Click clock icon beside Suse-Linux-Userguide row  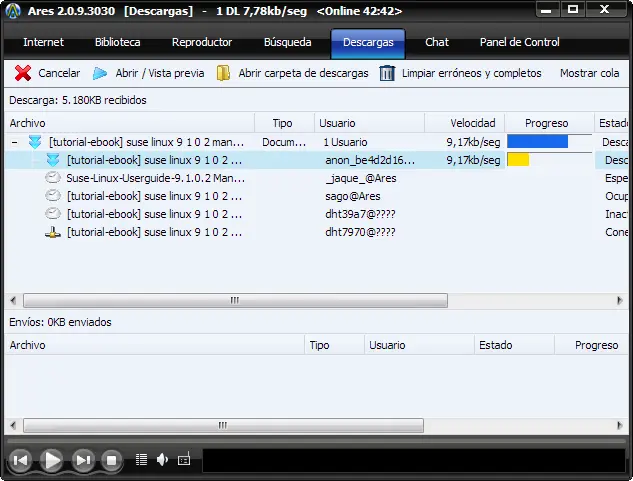click(52, 178)
